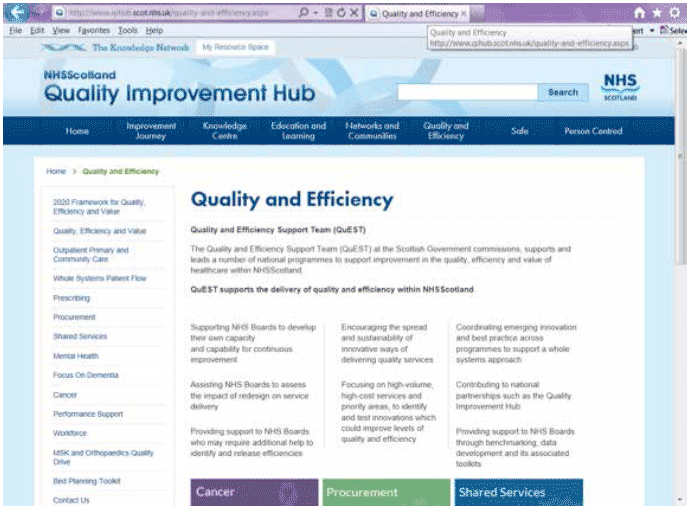Image resolution: width=689 pixels, height=509 pixels.
Task: Click the scrollbar down arrow
Action: tap(681, 500)
